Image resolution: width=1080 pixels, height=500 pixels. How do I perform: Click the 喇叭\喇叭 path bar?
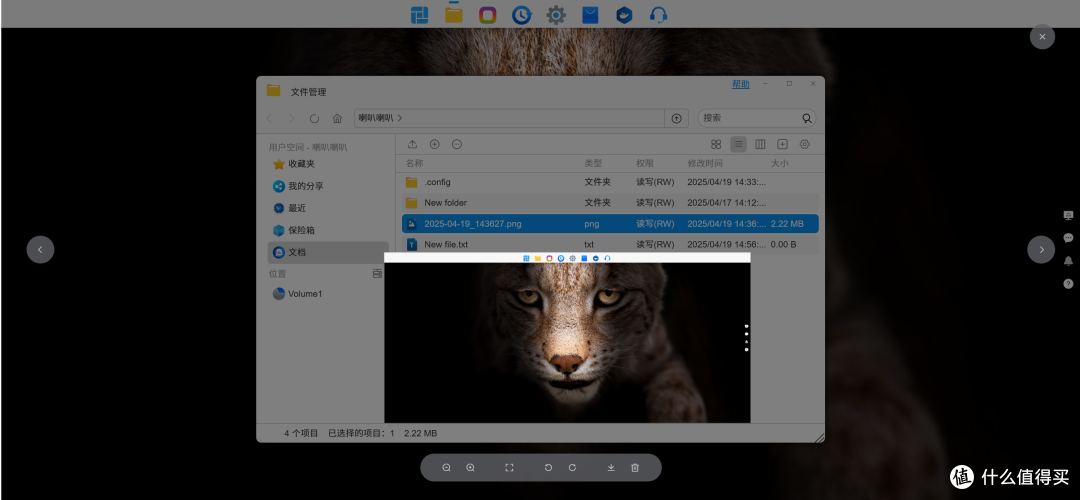(509, 118)
